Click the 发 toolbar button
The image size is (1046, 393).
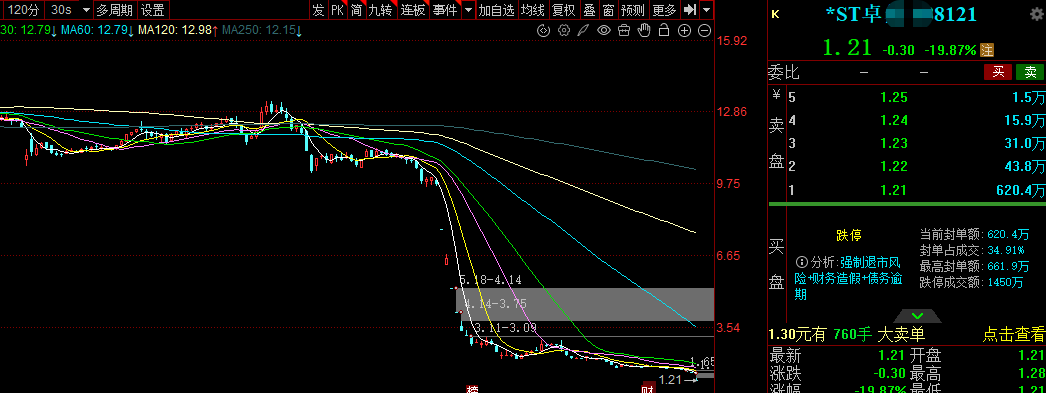[318, 9]
